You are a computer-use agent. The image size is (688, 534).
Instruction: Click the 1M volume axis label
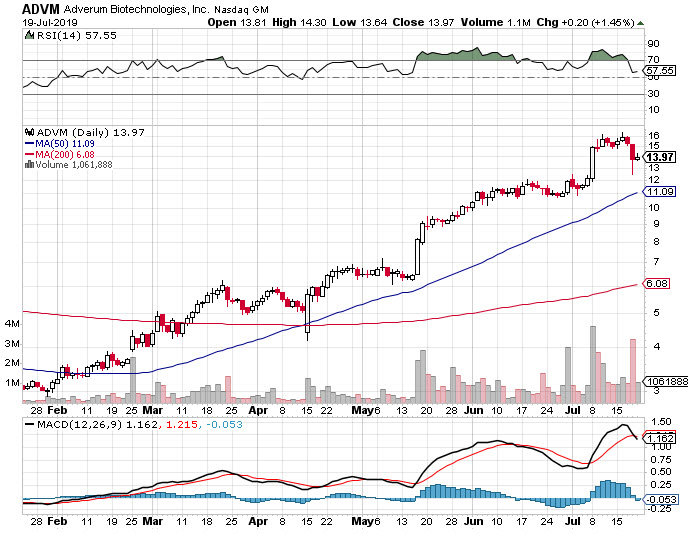[x=12, y=383]
